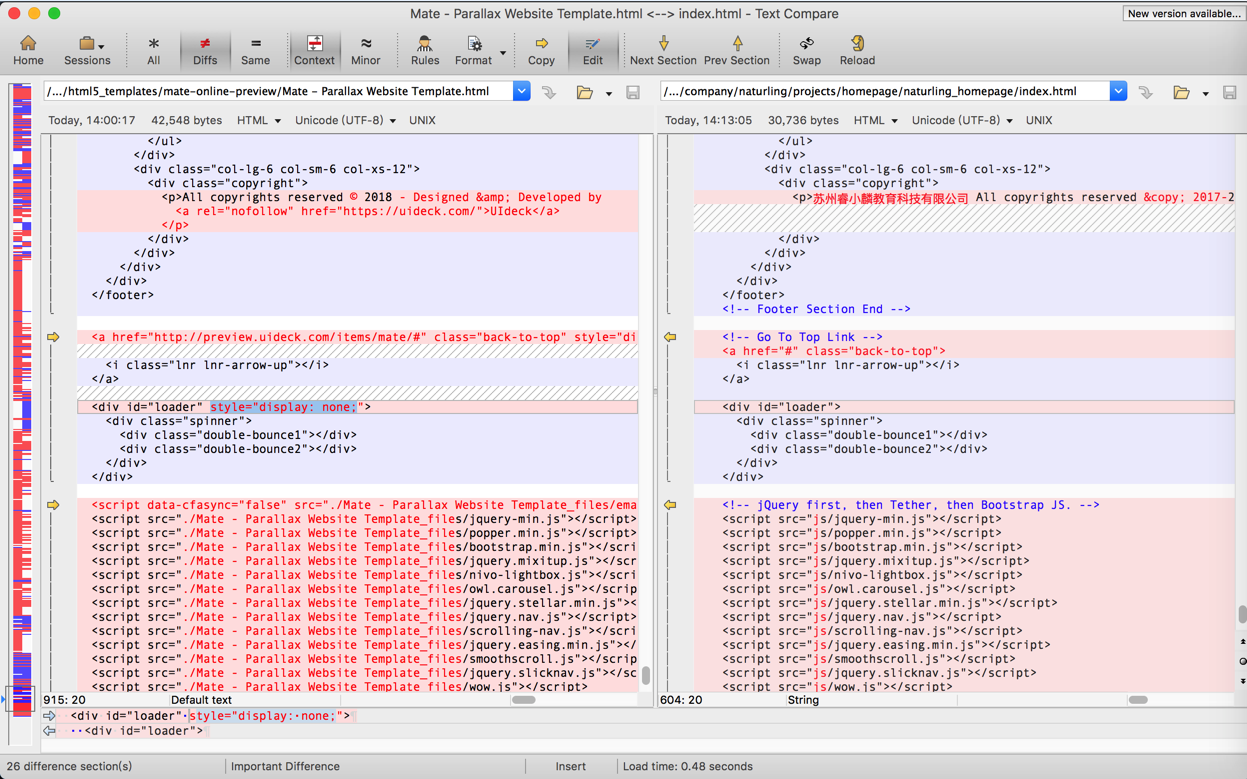Screen dimensions: 1247x779
Task: Reload the compared files
Action: click(857, 50)
